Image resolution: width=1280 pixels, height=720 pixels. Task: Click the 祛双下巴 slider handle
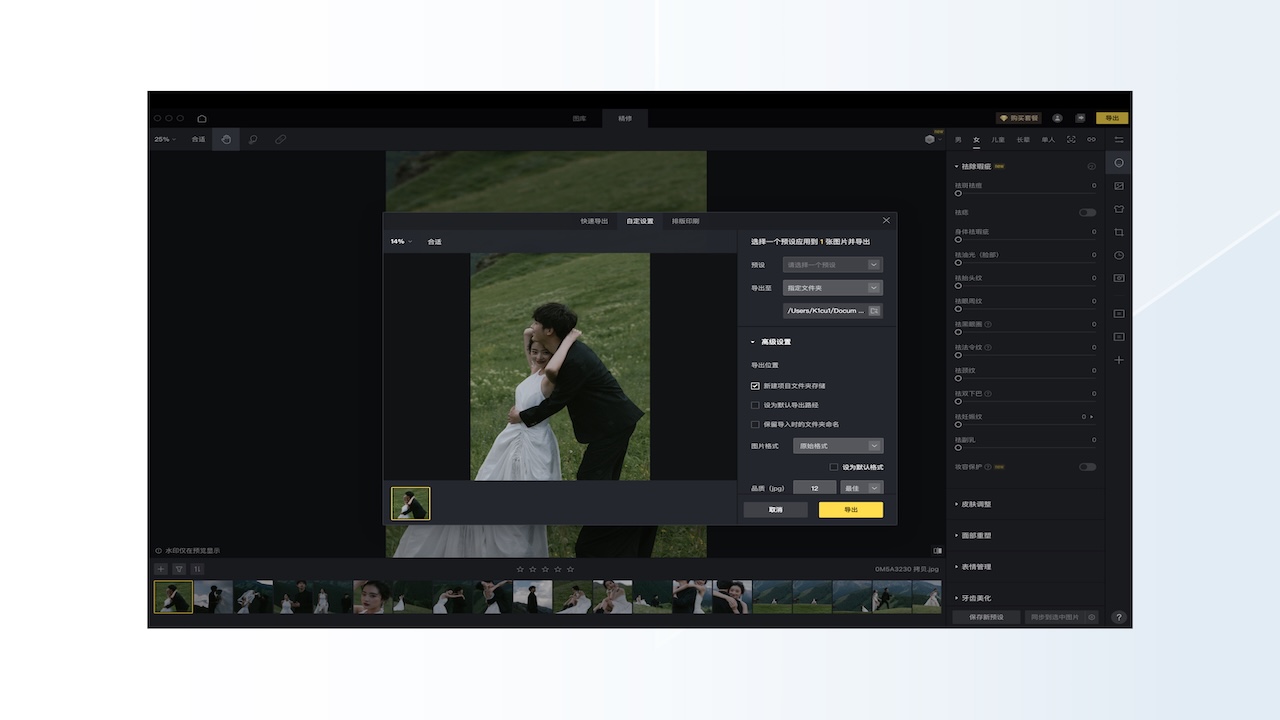958,402
